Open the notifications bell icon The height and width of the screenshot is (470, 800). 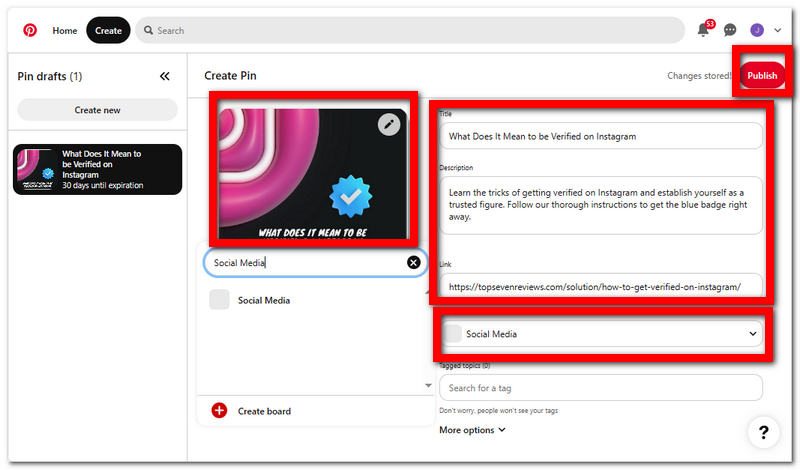tap(703, 31)
